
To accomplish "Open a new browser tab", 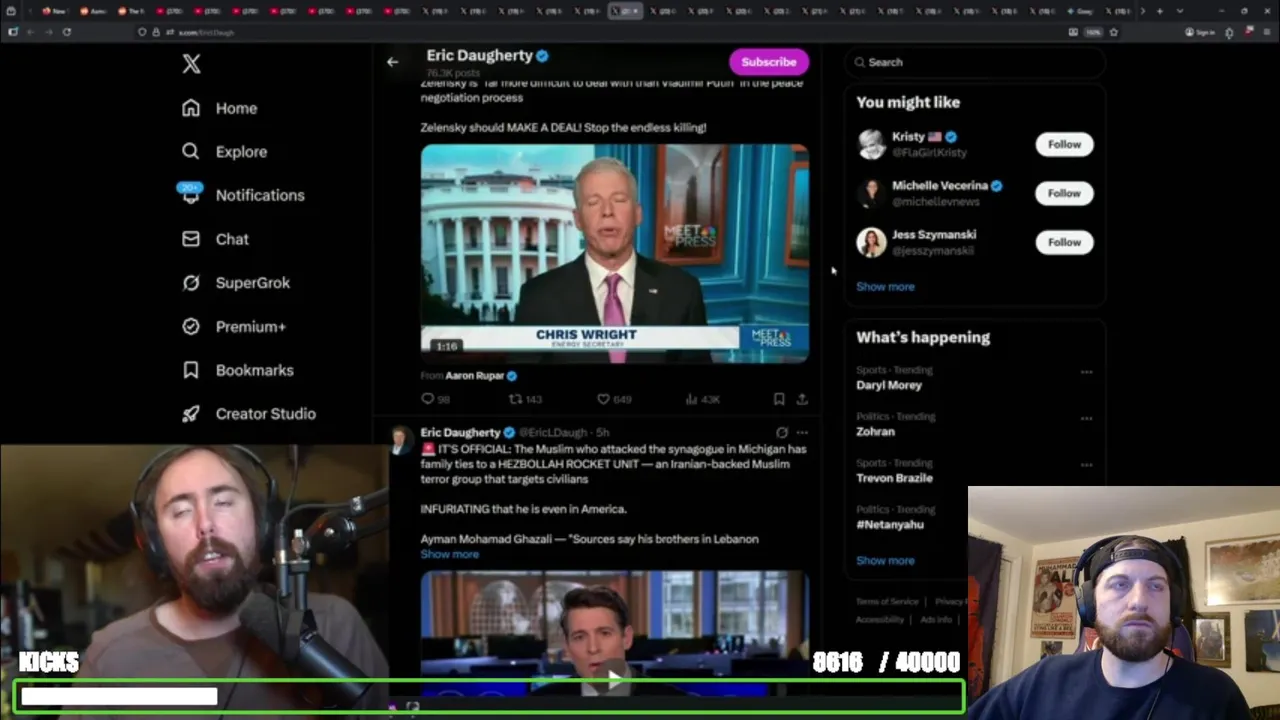I will pyautogui.click(x=1159, y=11).
